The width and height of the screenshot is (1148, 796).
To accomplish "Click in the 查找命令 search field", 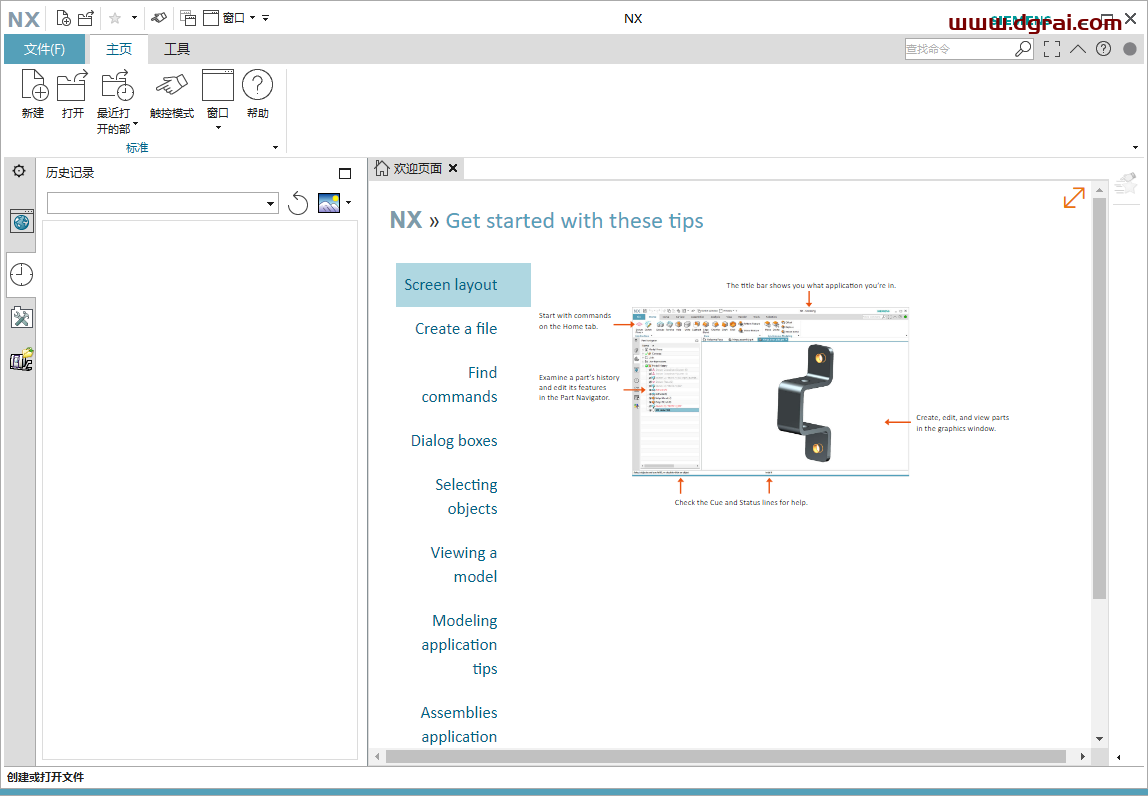I will (x=959, y=49).
